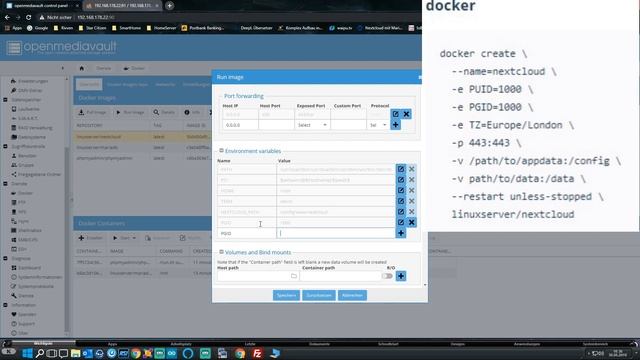
Task: Select RAID Verwaltung in the sidebar
Action: tap(31, 128)
